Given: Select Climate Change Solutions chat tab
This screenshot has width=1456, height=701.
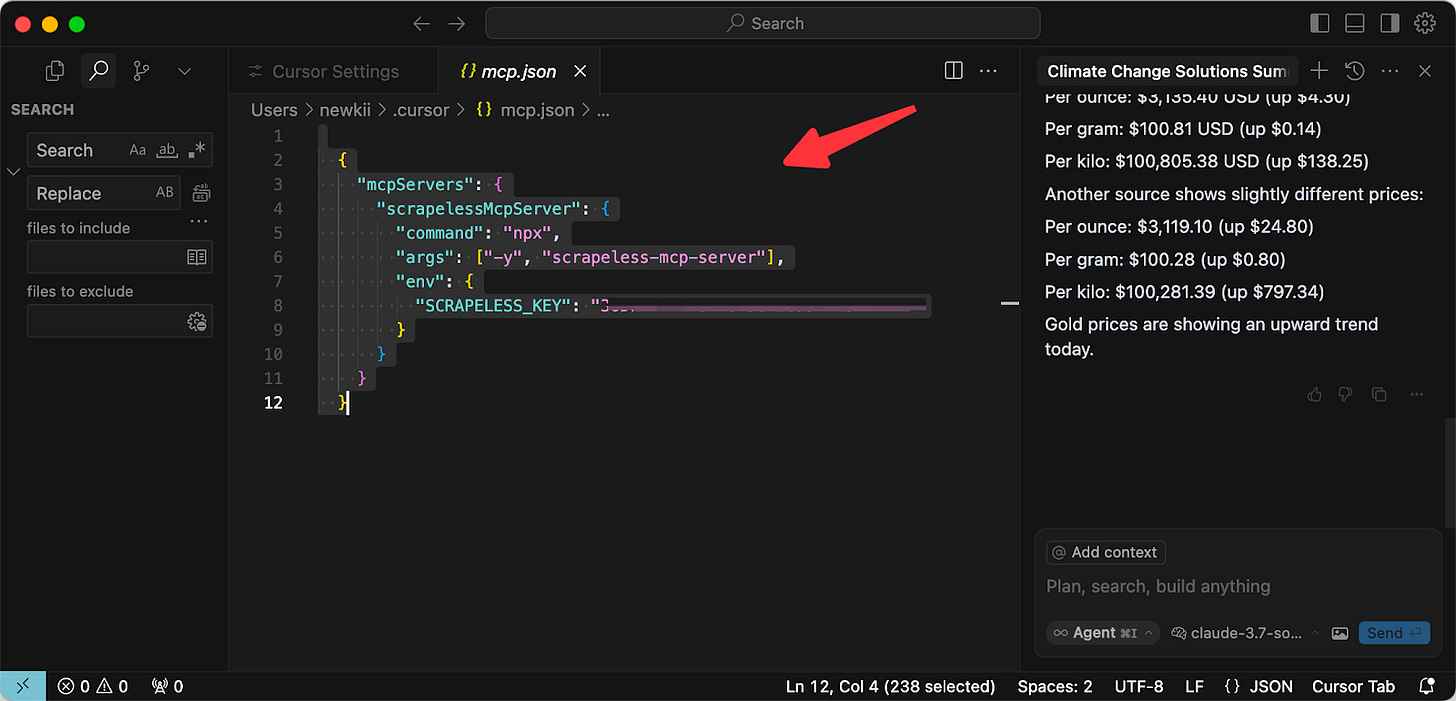Looking at the screenshot, I should pos(1166,71).
